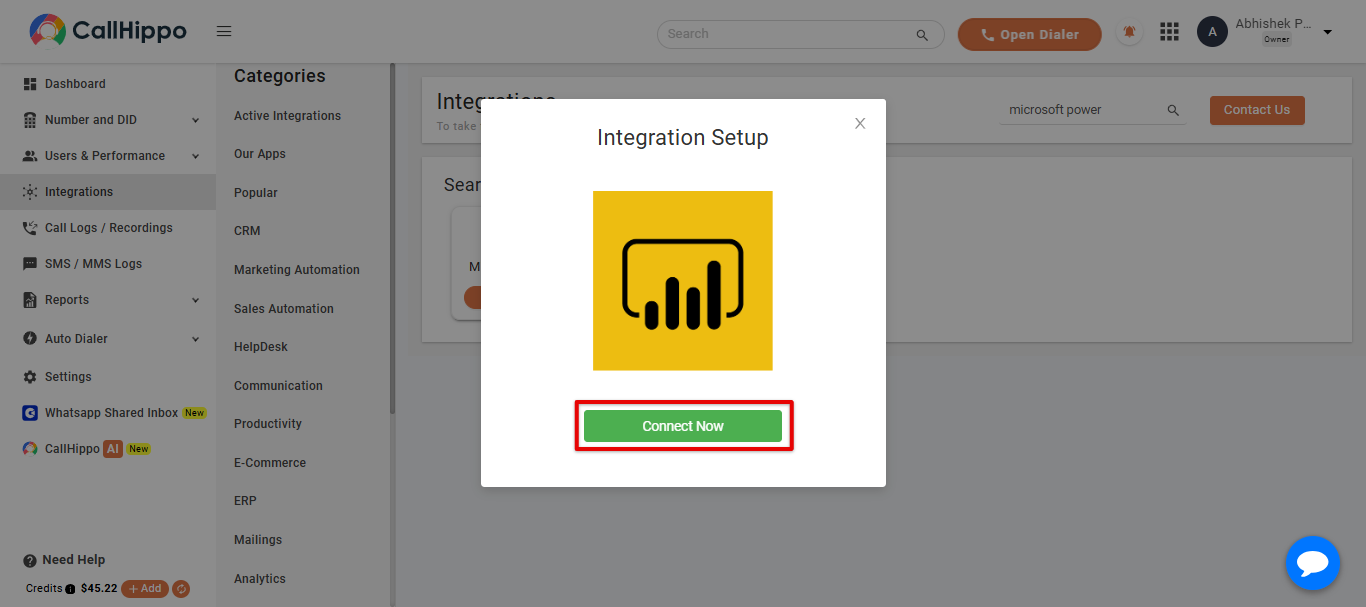Expand the Auto Dialer chevron
The width and height of the screenshot is (1366, 607).
point(195,339)
